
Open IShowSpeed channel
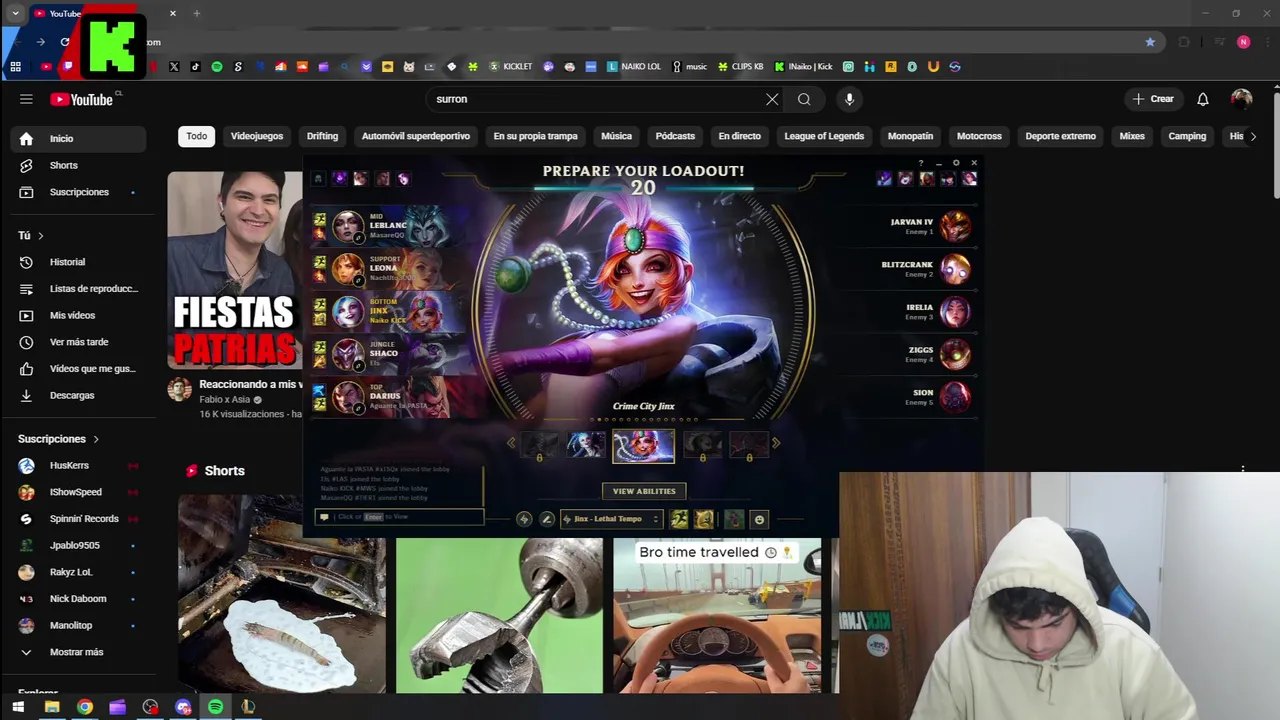tap(80, 492)
